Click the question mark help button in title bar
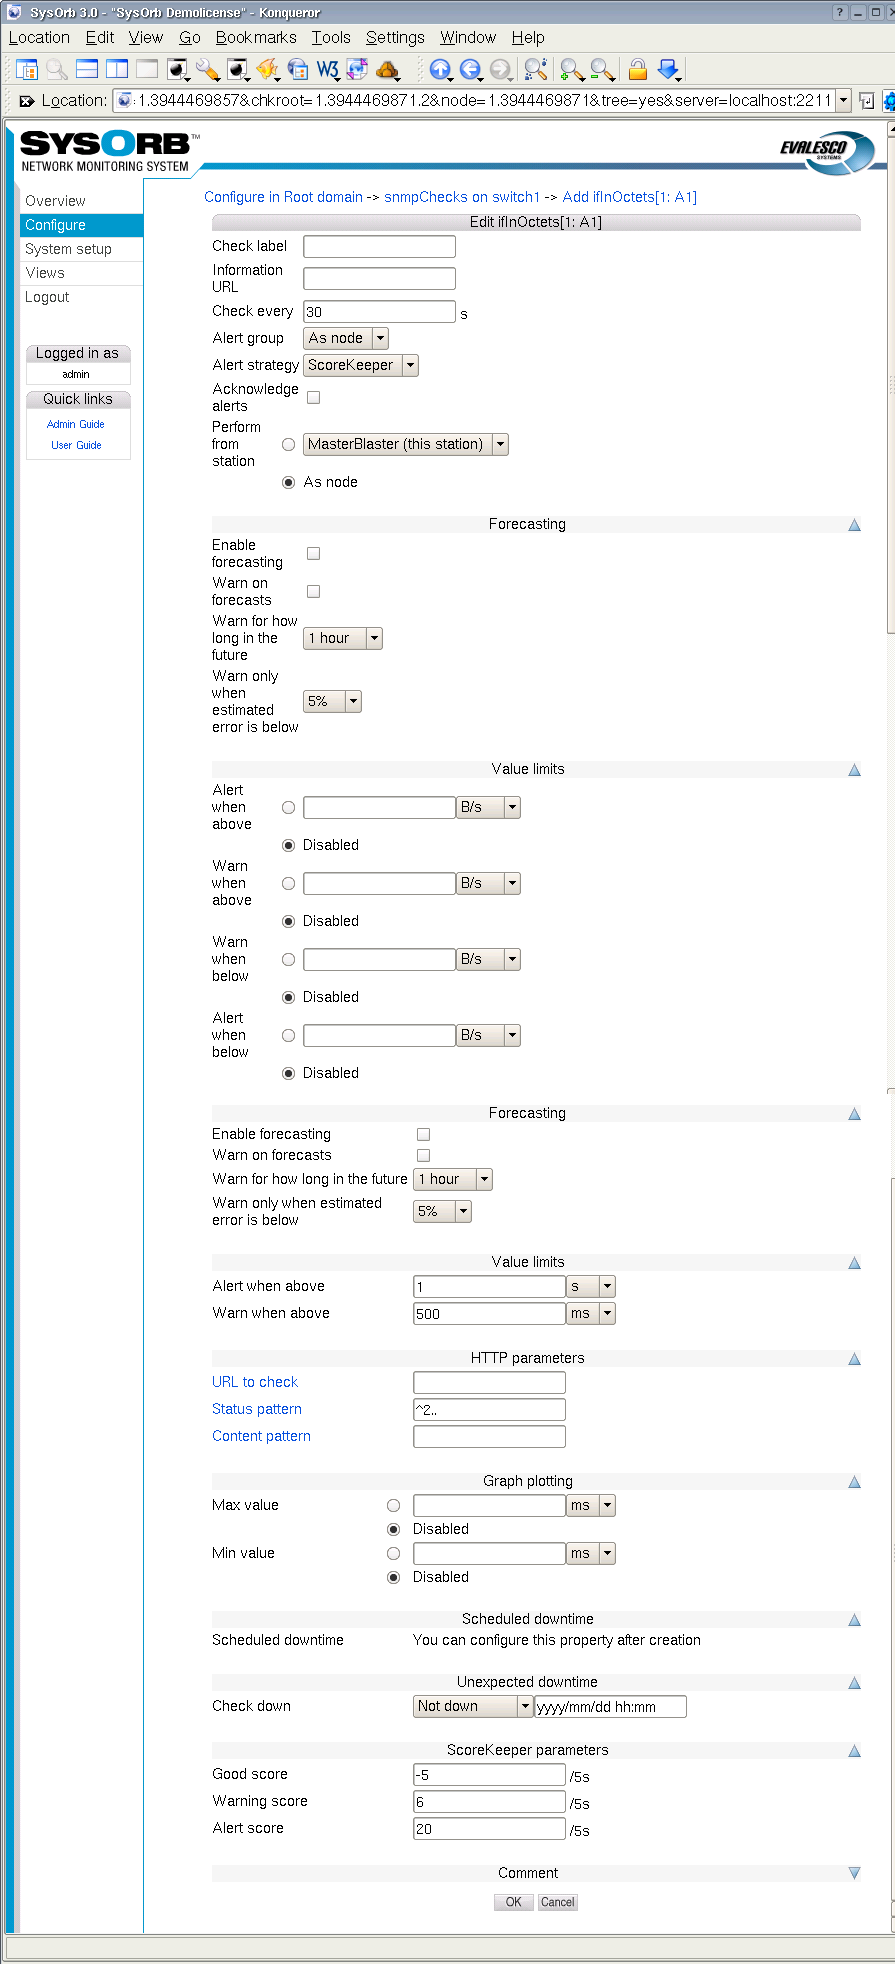Viewport: 895px width, 1964px height. [840, 12]
